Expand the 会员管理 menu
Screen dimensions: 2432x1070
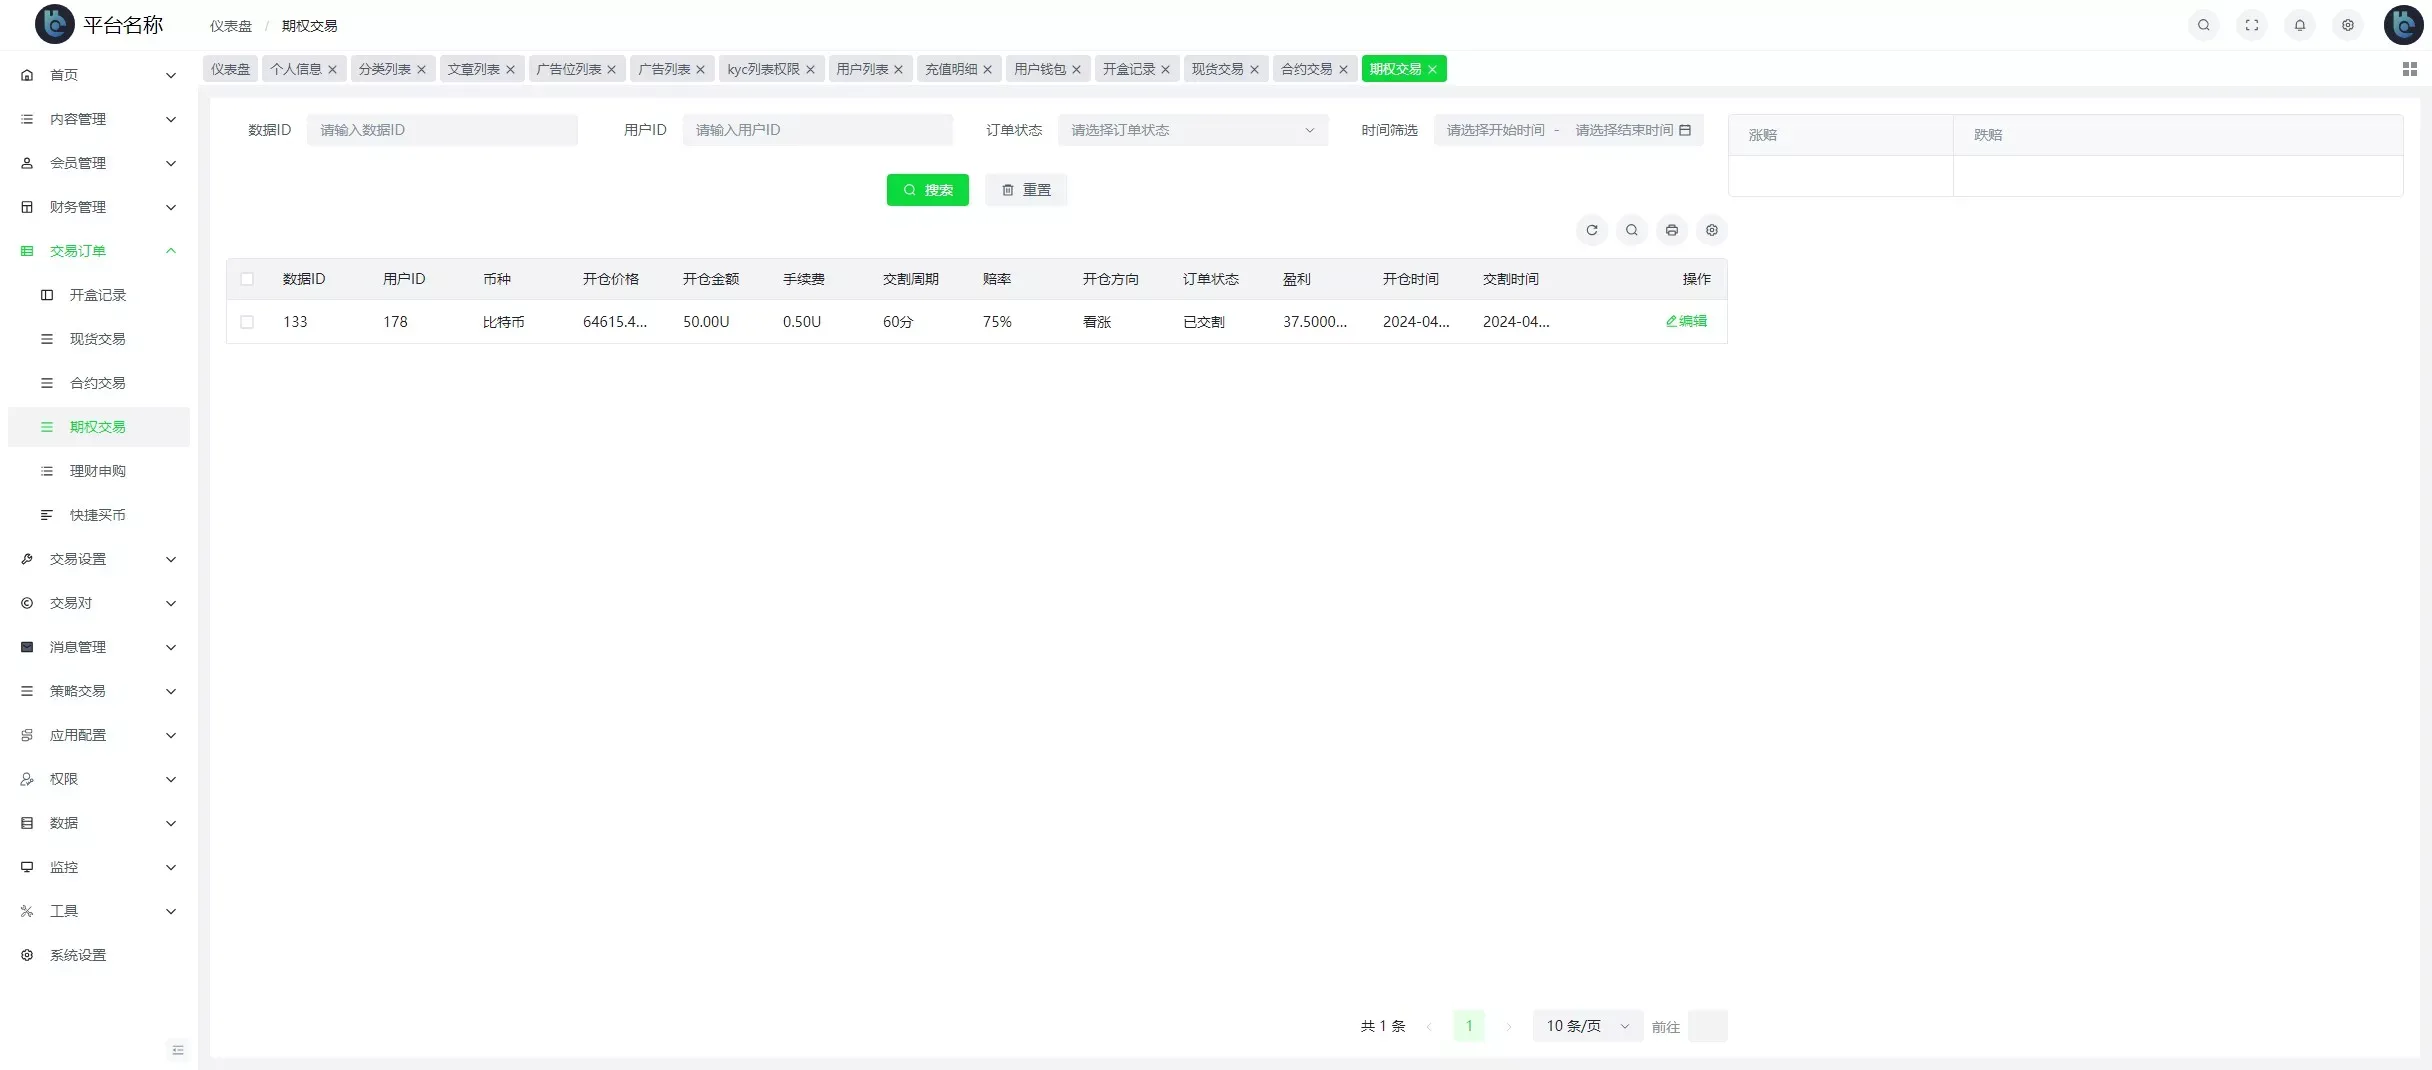point(99,163)
